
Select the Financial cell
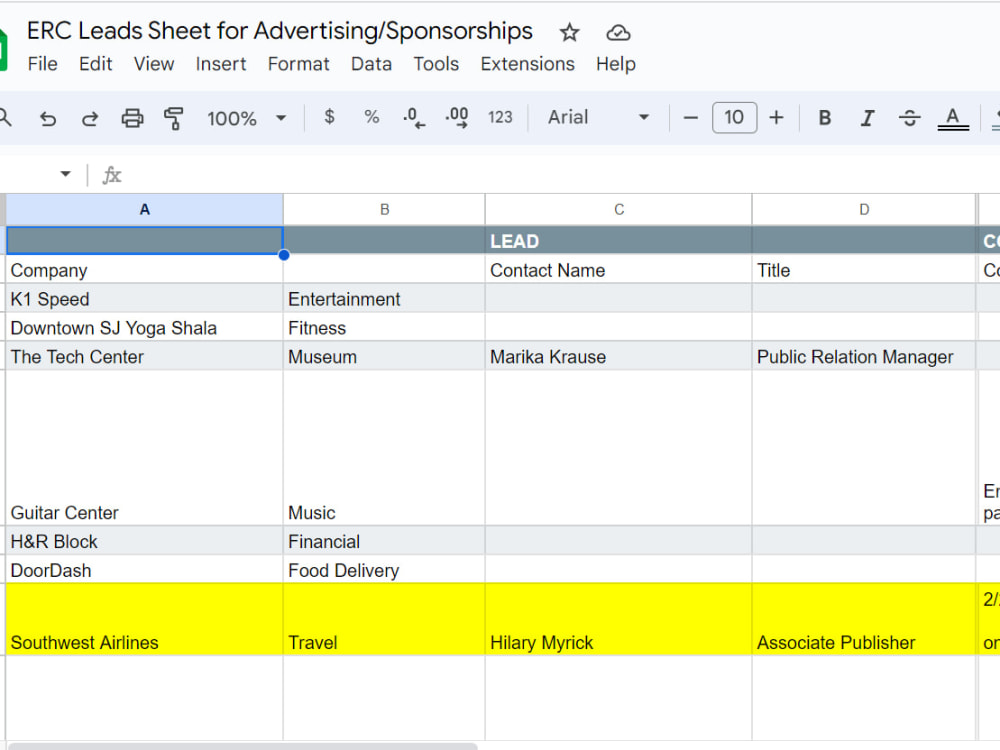(384, 541)
